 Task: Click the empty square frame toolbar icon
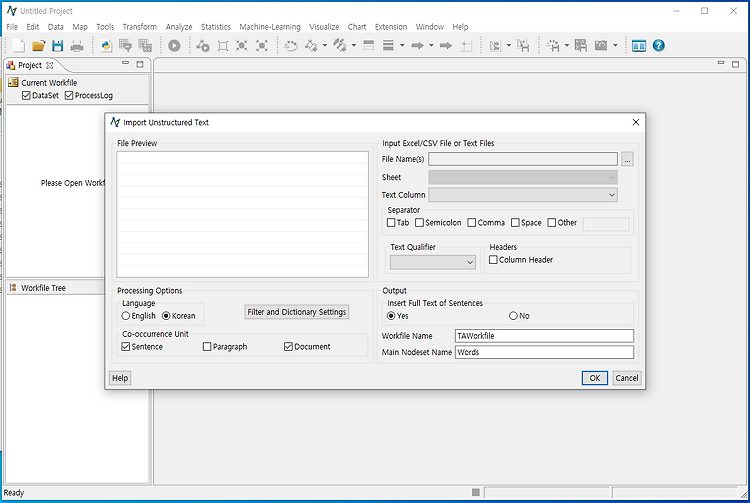pyautogui.click(x=223, y=45)
